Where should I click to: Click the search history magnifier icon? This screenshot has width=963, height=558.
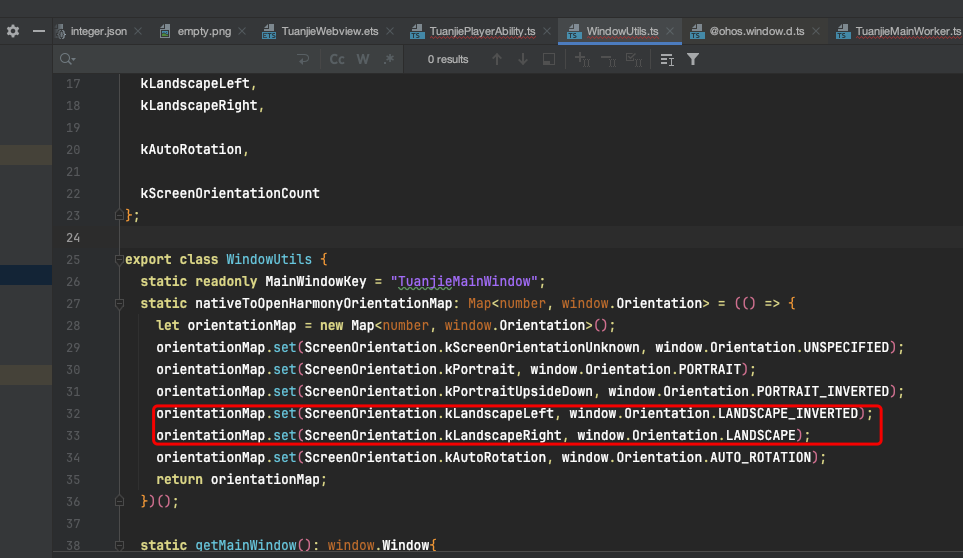pos(68,60)
